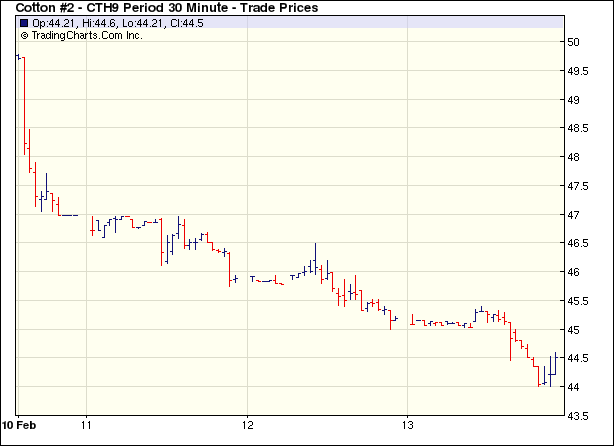
Task: Click the 44 price axis label
Action: tap(574, 387)
